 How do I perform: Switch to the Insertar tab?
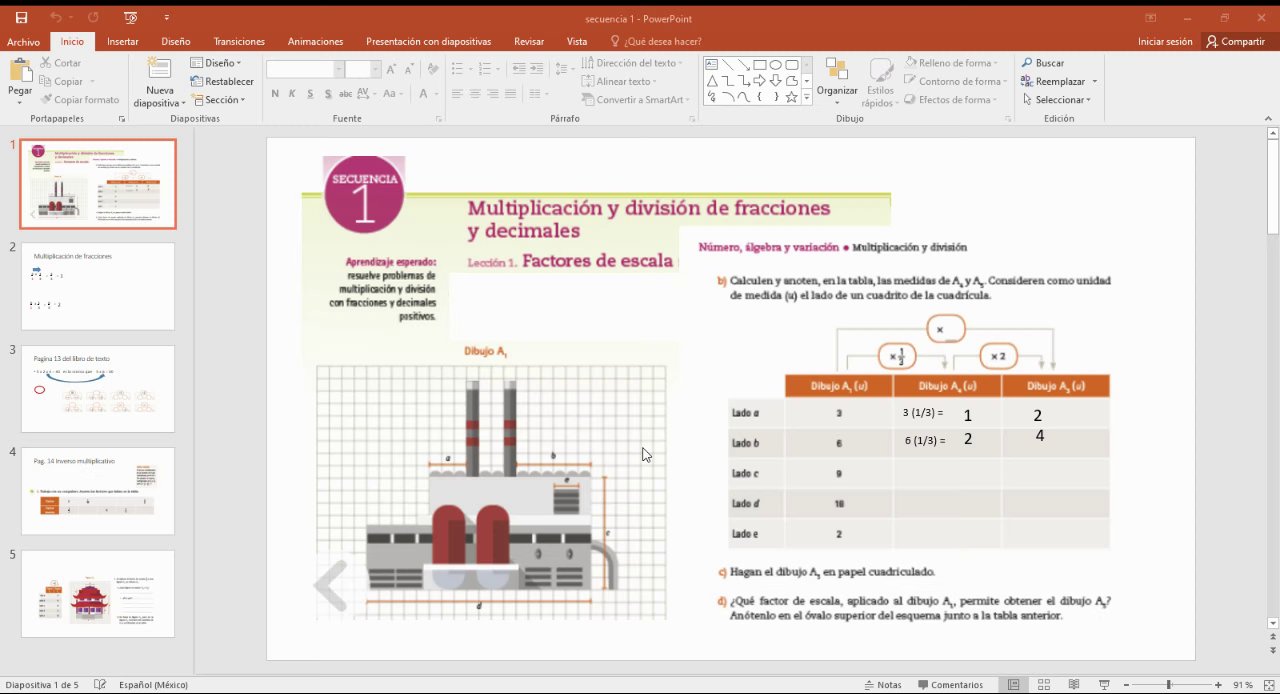[123, 42]
